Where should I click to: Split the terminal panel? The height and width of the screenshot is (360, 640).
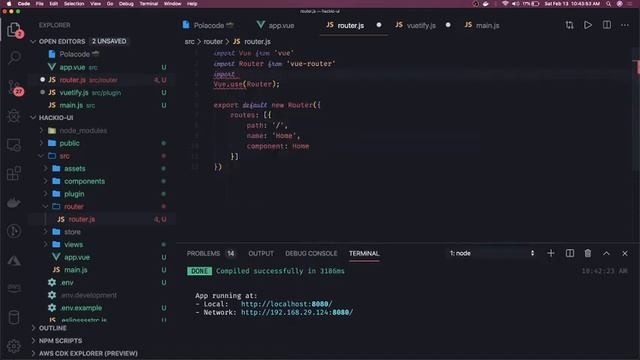[569, 253]
